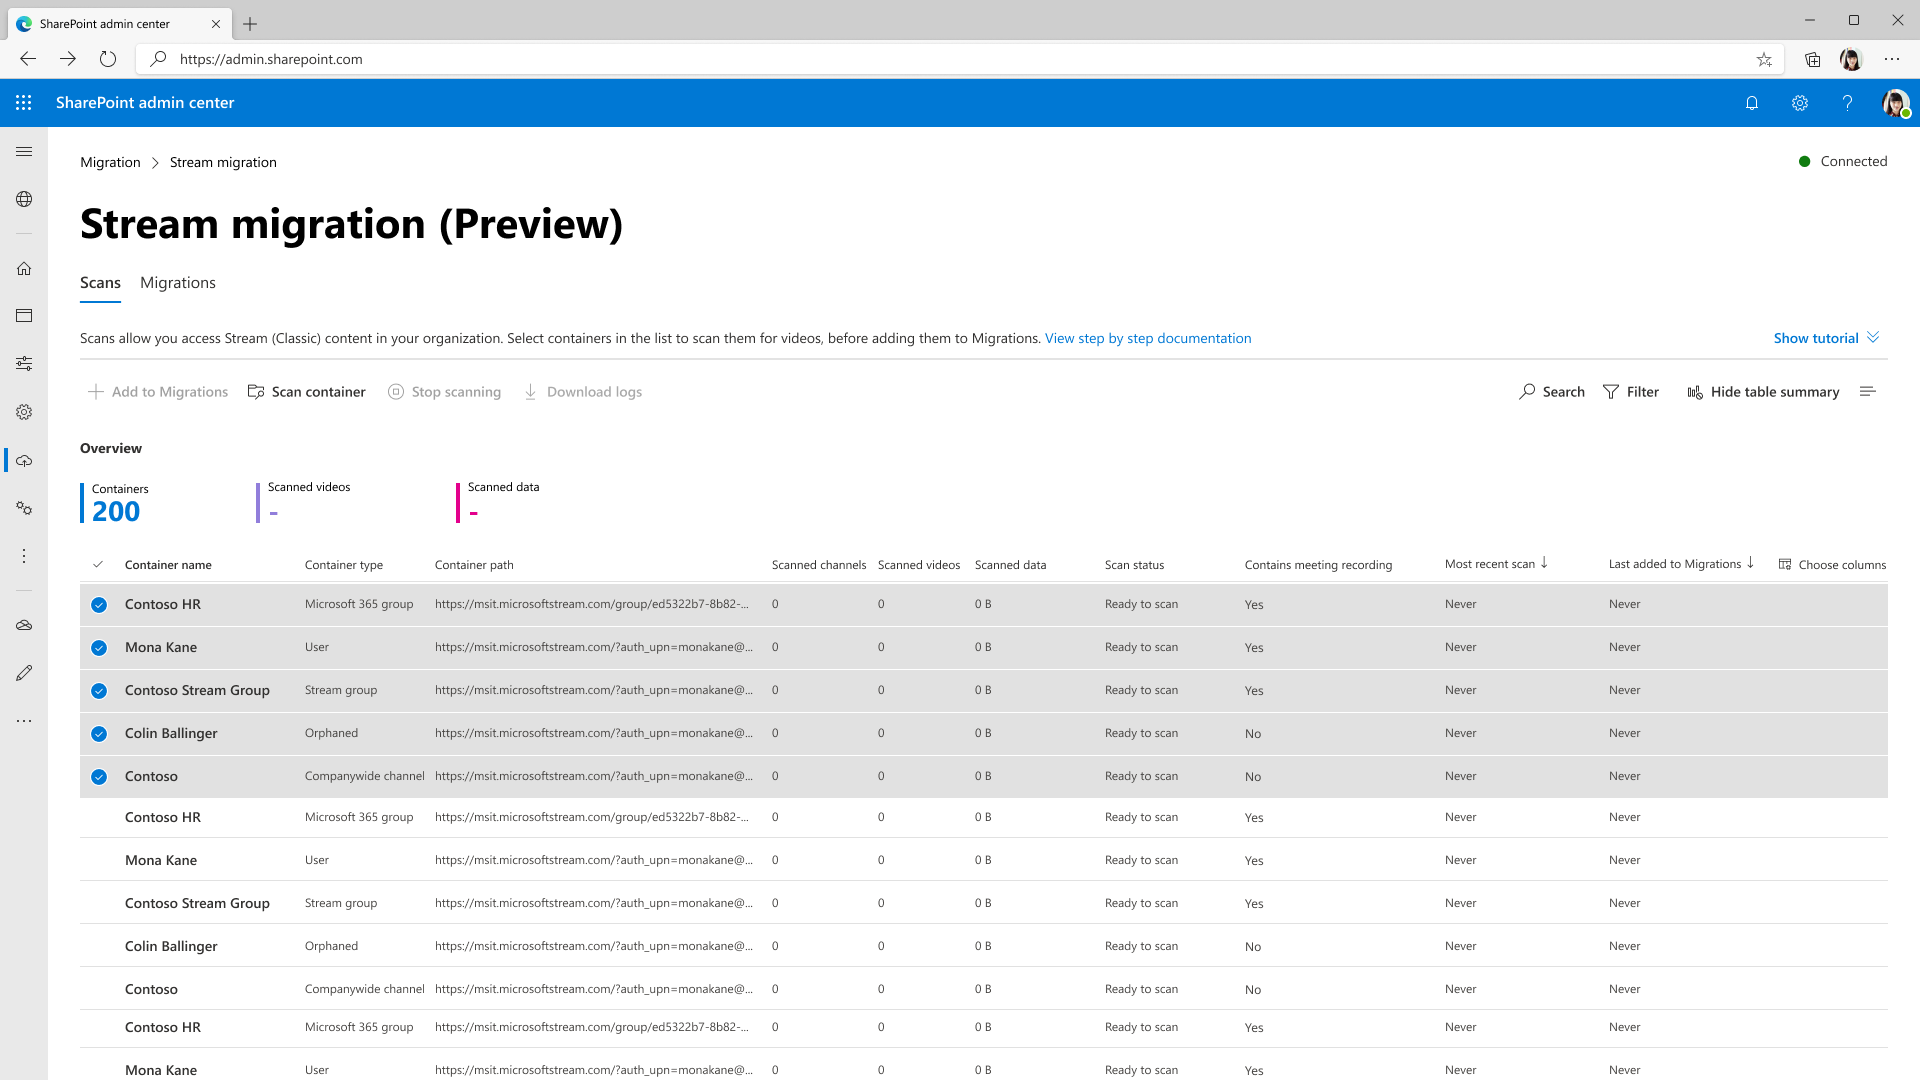Viewport: 1920px width, 1080px height.
Task: Click the Connected status indicator
Action: [1841, 161]
